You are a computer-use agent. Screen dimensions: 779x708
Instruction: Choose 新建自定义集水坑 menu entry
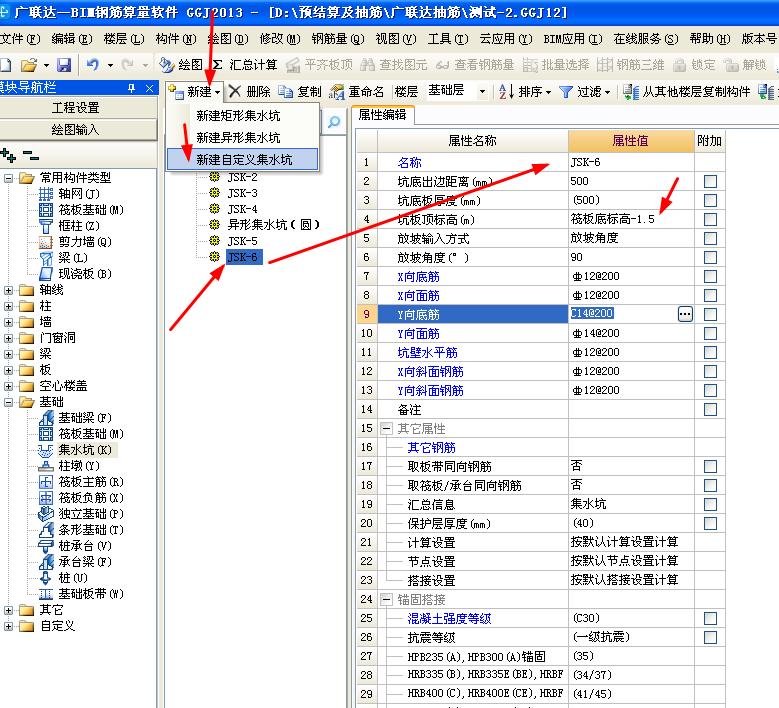[x=242, y=159]
